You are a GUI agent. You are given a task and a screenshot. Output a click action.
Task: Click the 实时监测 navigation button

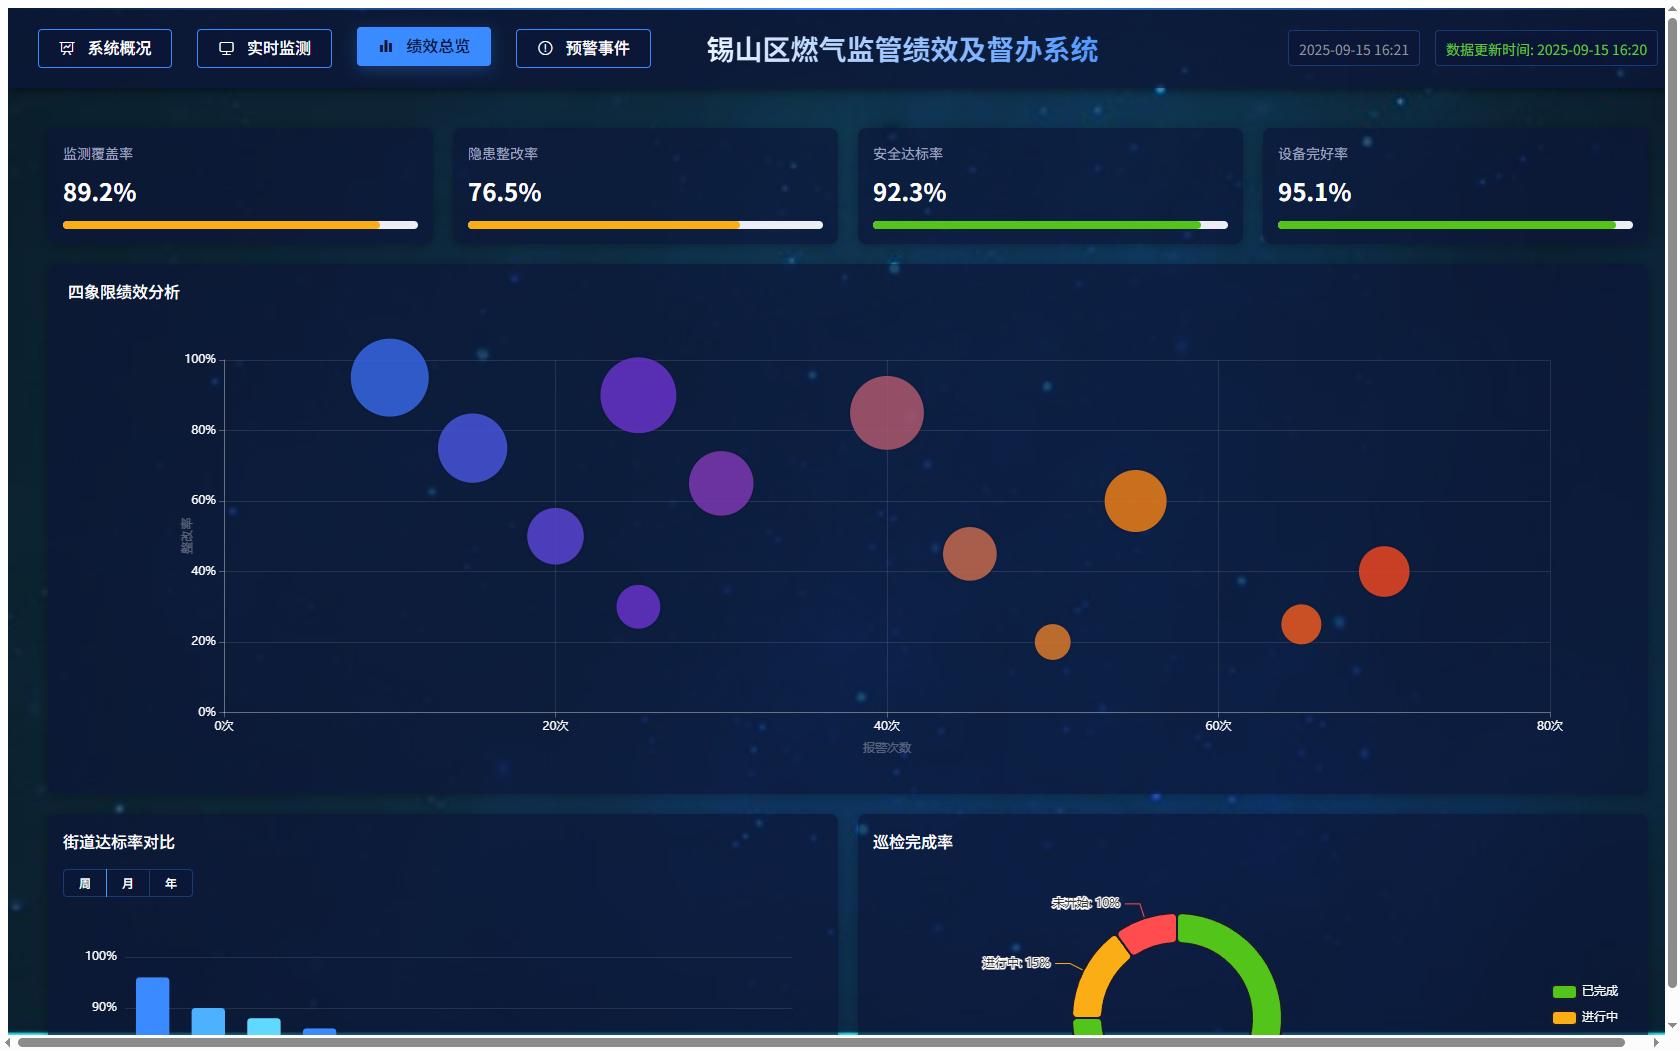tap(264, 48)
